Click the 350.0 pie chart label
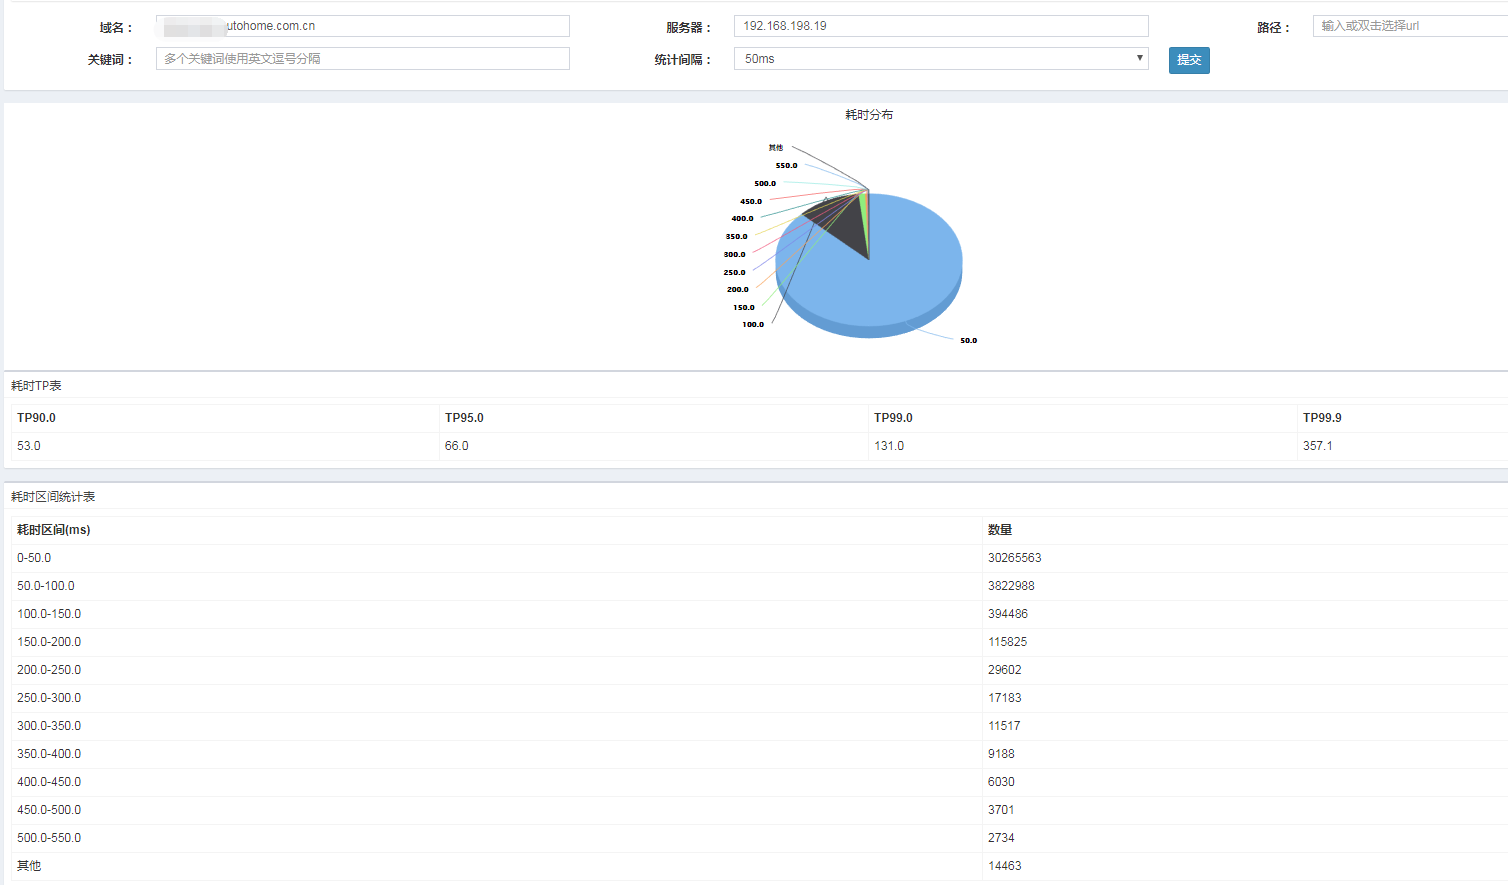 point(737,237)
